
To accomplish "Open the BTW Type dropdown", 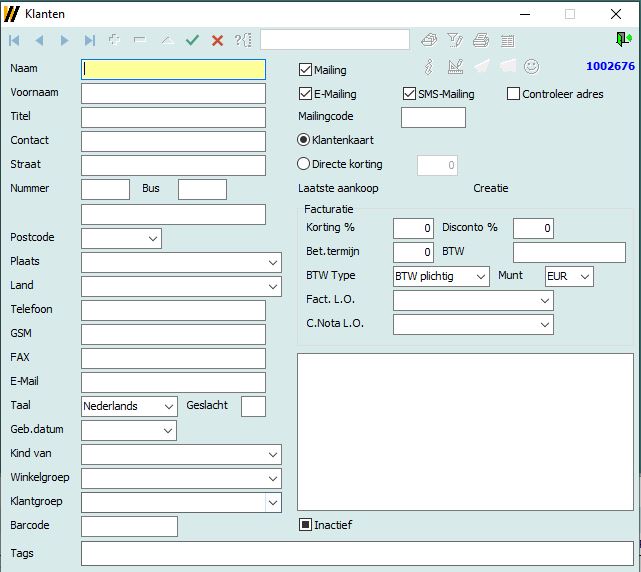I will click(480, 277).
